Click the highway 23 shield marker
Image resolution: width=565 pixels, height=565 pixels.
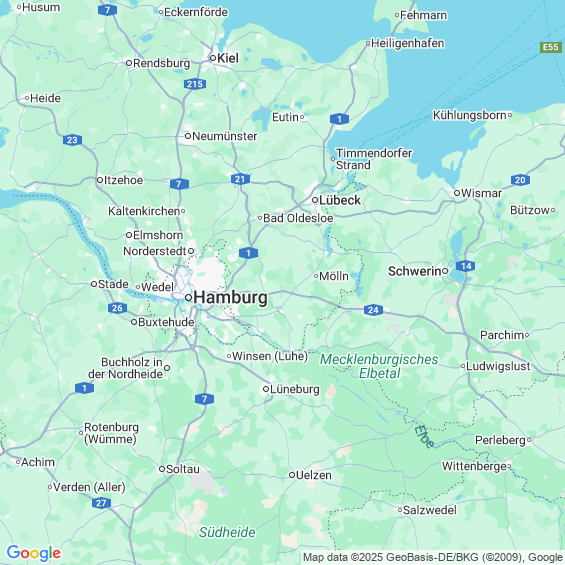[x=72, y=140]
